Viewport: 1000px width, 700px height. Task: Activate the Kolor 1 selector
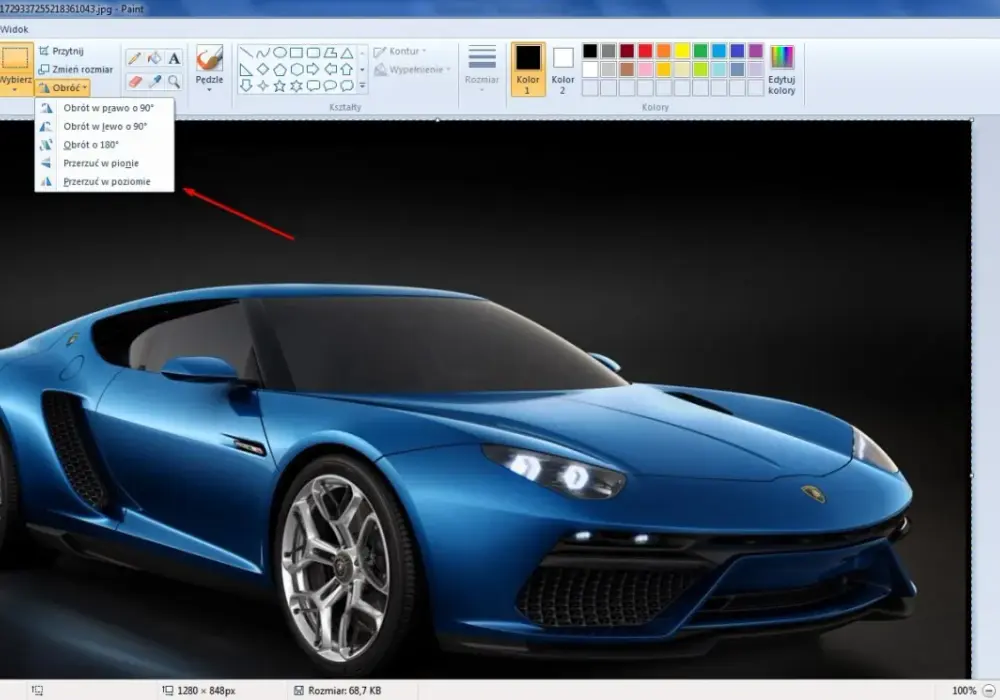[x=527, y=69]
